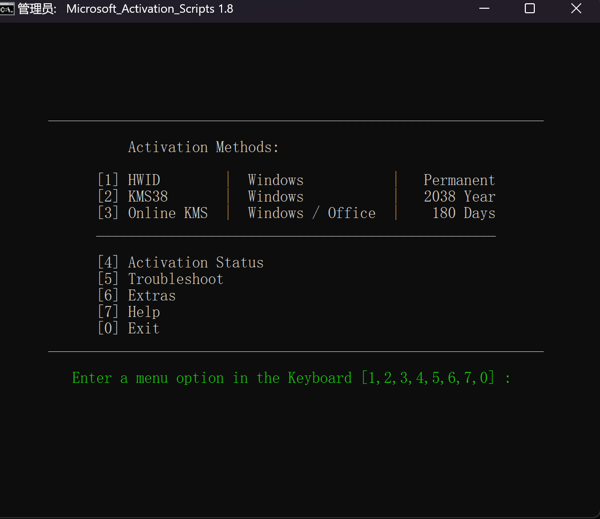600x519 pixels.
Task: Select the [5] Troubleshoot menu line
Action: coord(160,279)
